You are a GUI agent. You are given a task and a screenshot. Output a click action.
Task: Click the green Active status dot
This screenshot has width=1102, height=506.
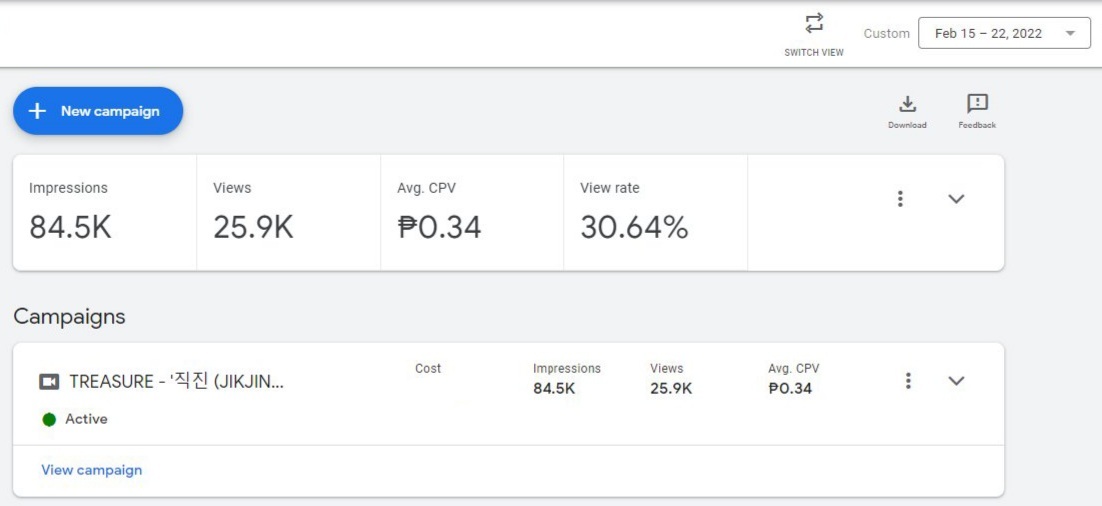click(x=48, y=420)
